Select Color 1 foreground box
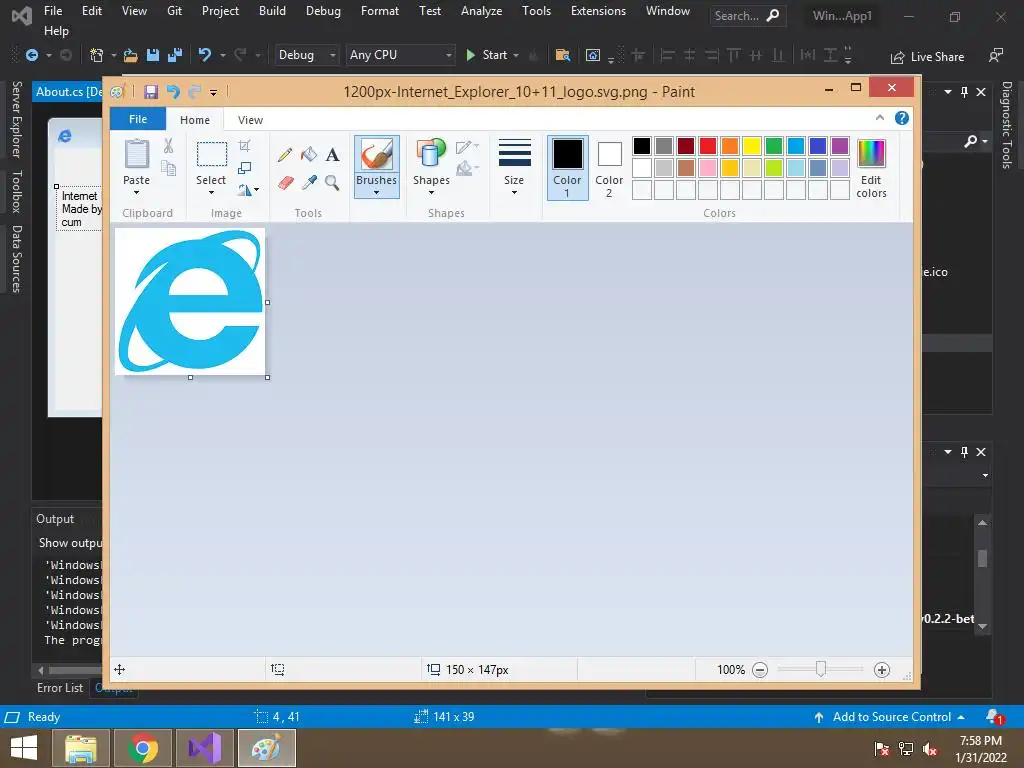 tap(568, 168)
